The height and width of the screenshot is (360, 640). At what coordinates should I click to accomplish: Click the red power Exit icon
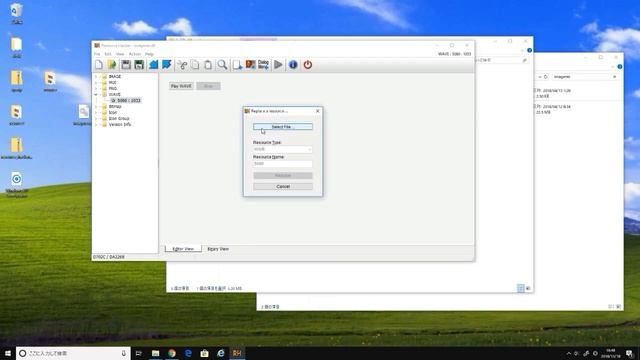point(308,64)
